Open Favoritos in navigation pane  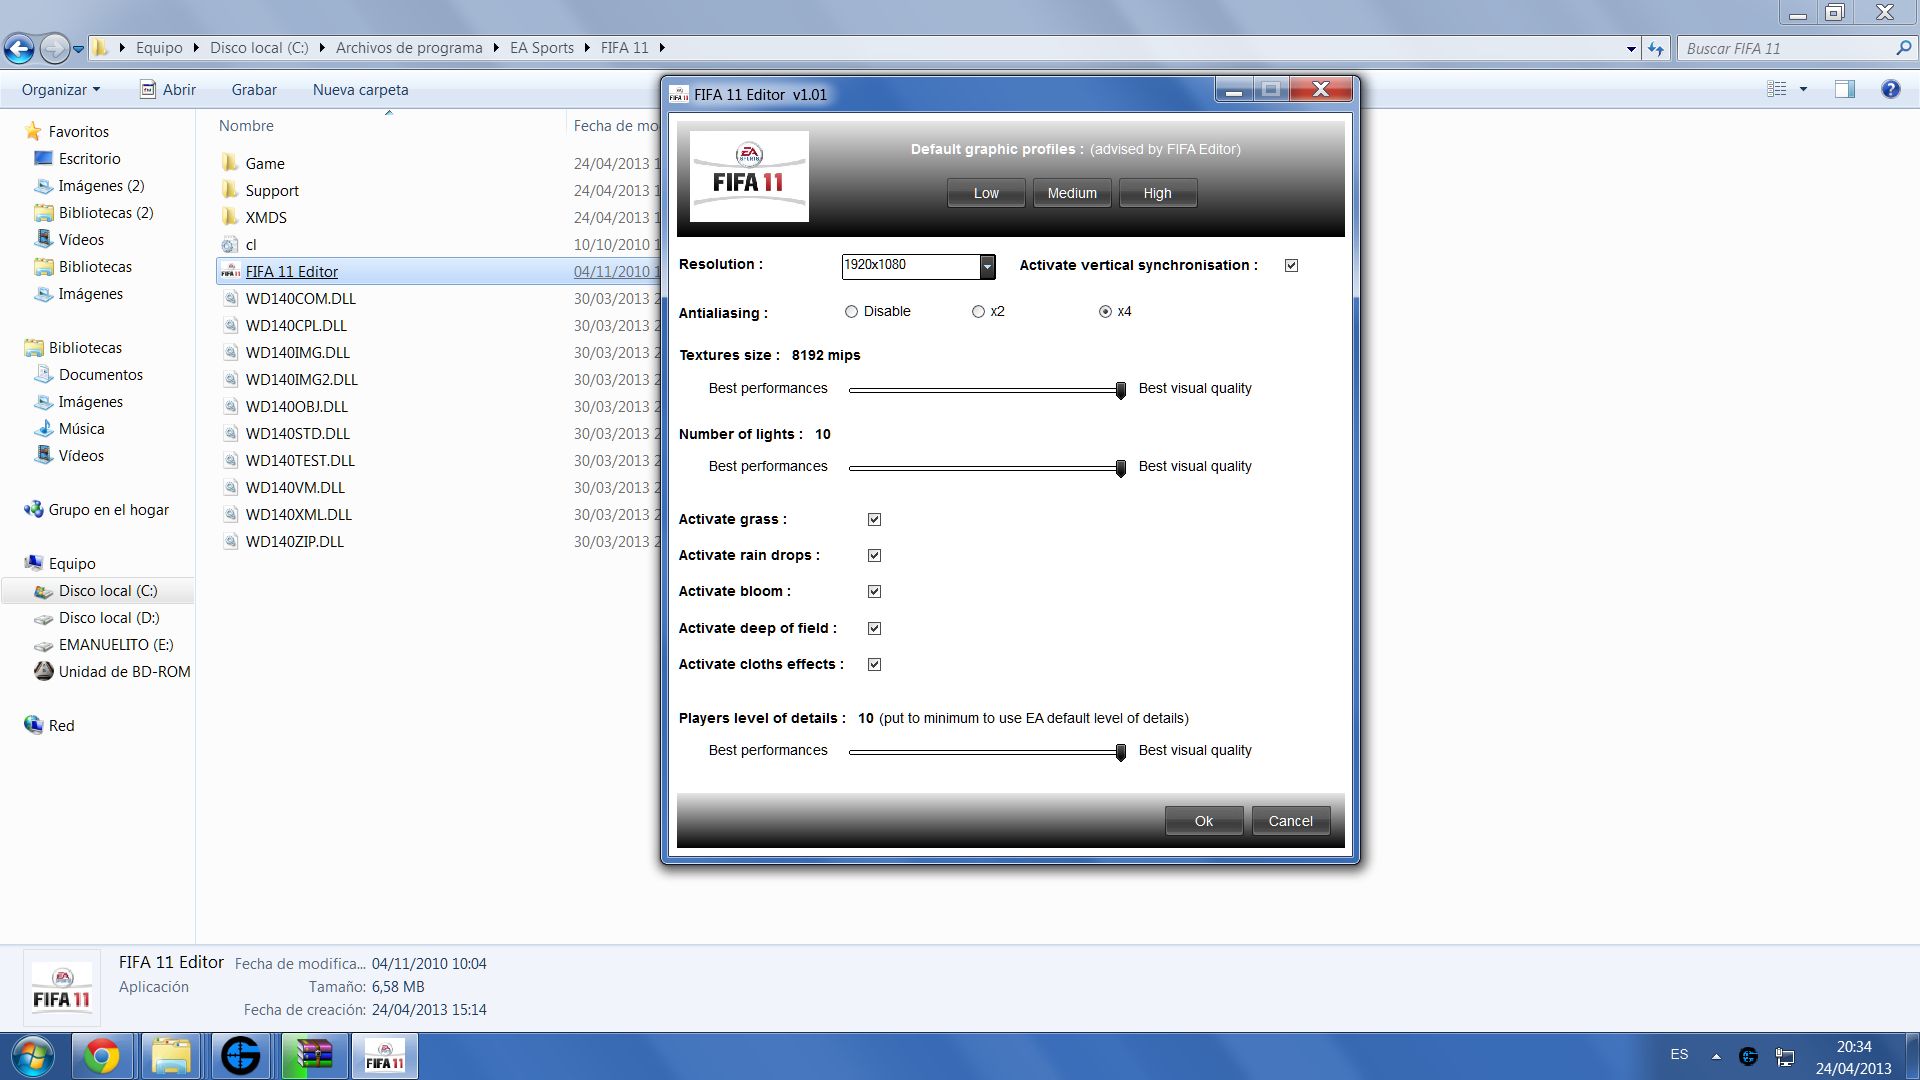[78, 131]
